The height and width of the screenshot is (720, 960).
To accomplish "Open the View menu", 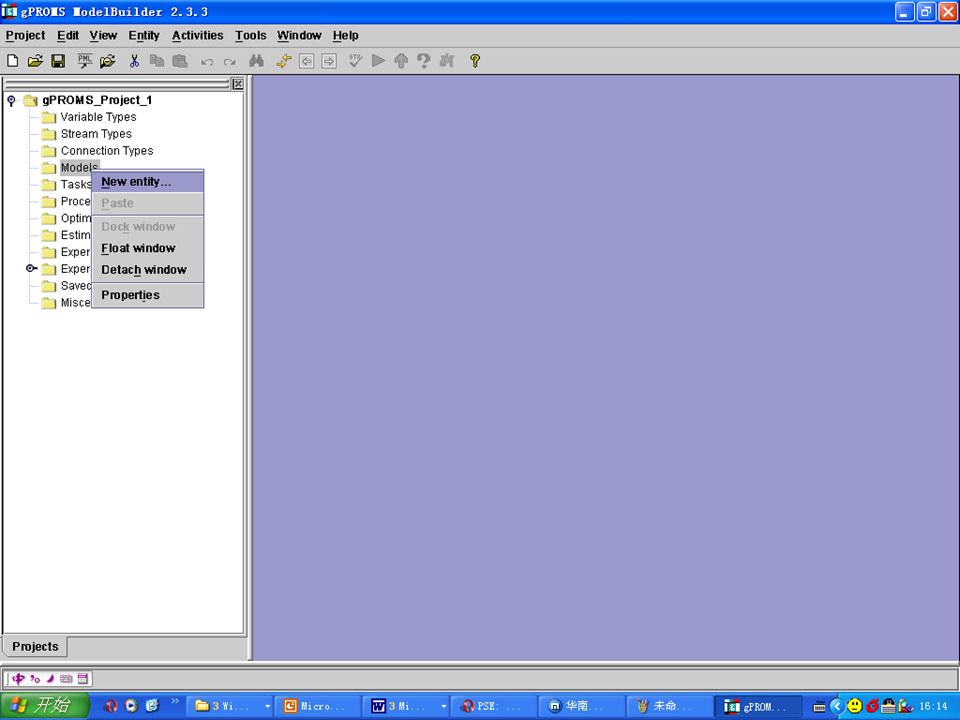I will click(x=103, y=36).
